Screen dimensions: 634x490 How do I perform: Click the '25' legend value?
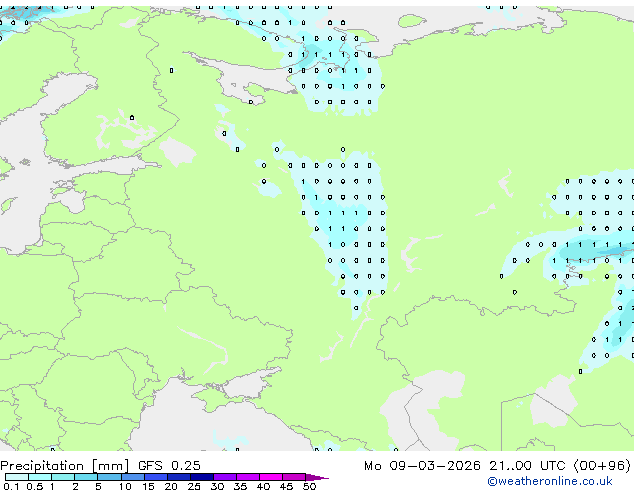[194, 486]
